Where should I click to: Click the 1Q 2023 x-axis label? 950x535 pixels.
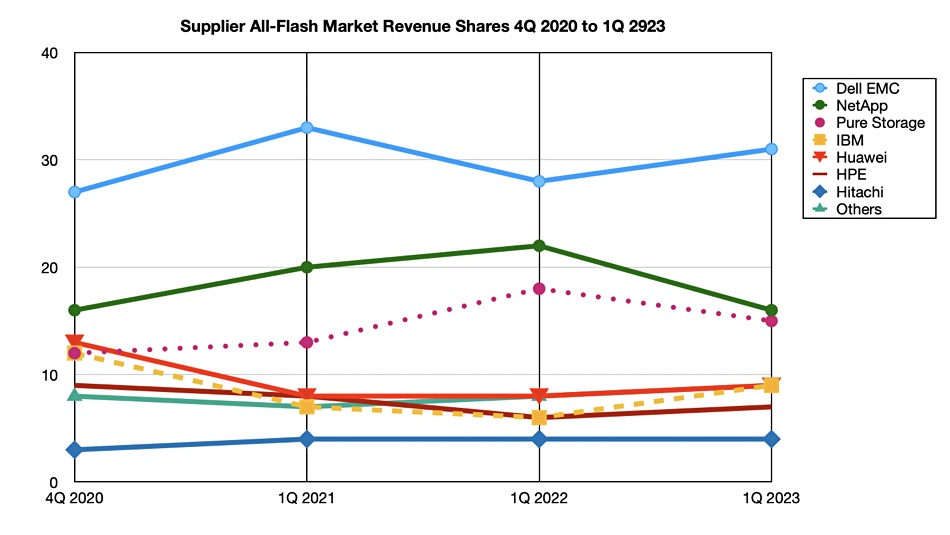tap(772, 497)
